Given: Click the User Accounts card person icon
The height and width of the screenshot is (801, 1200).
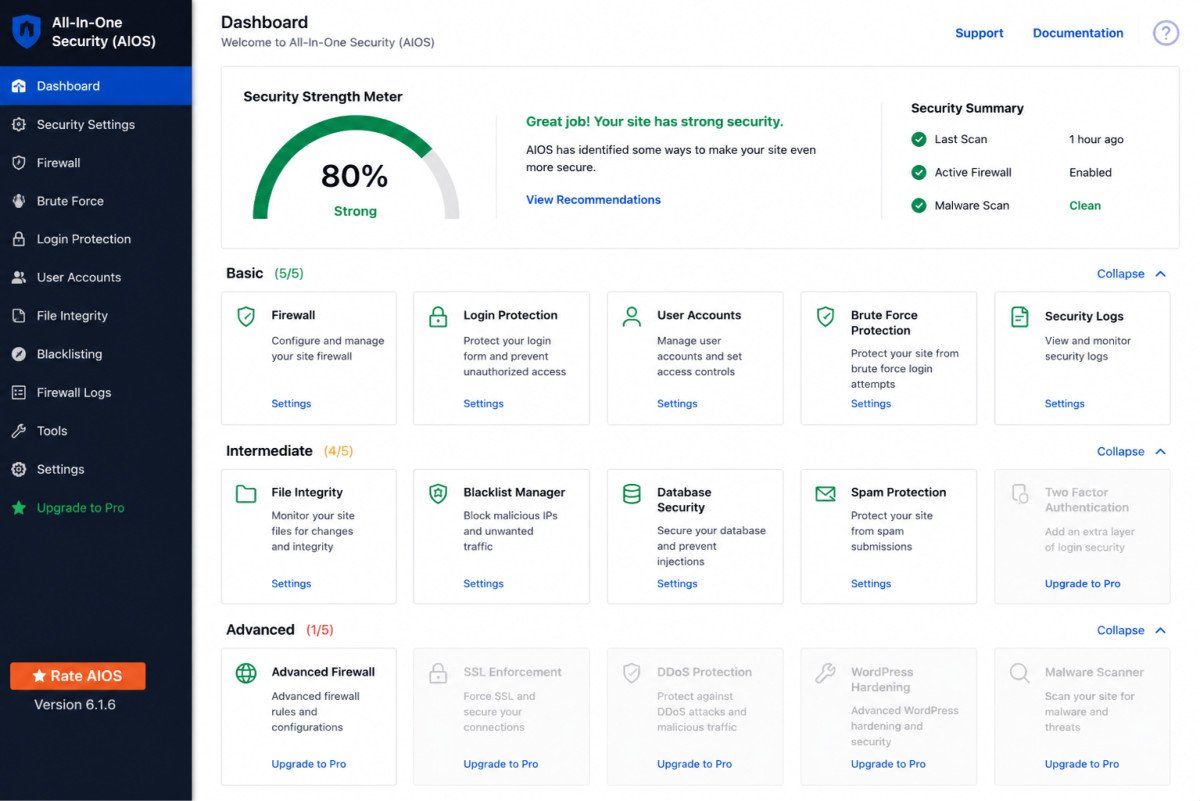Looking at the screenshot, I should tap(632, 317).
